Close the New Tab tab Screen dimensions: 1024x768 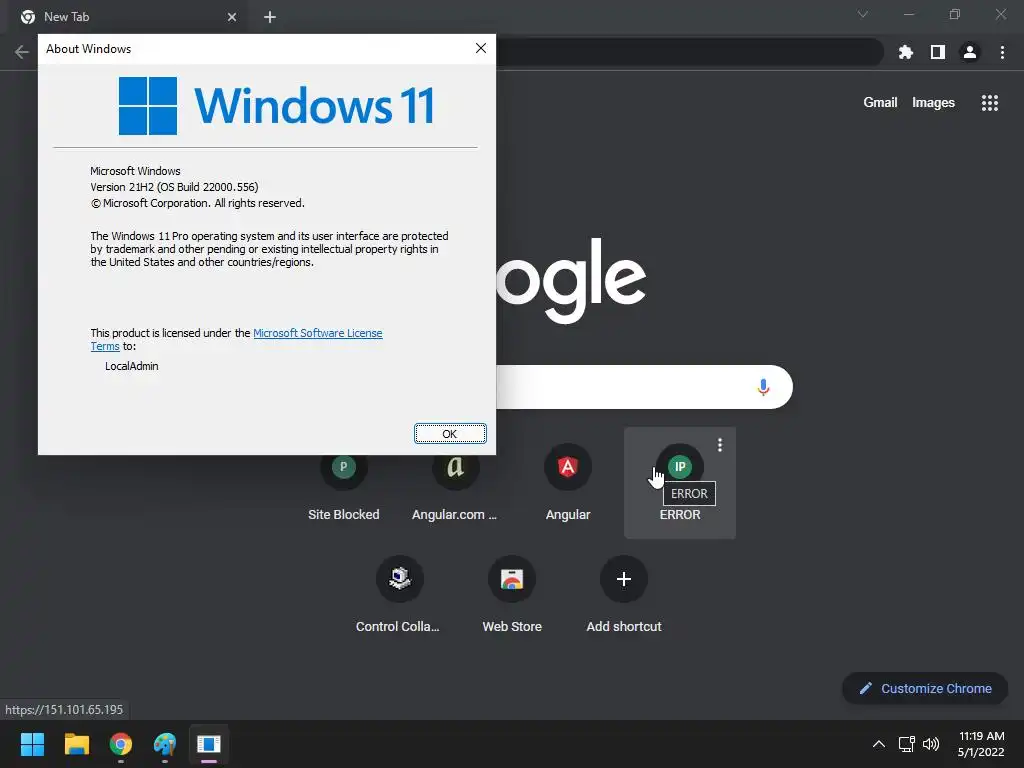(x=232, y=17)
